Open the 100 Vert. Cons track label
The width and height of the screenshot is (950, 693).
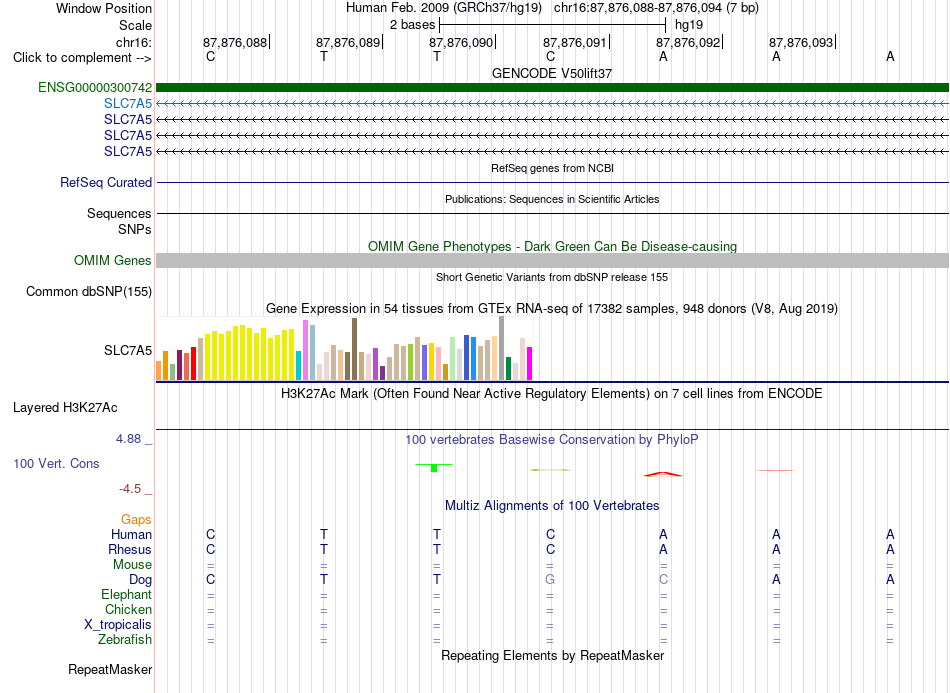(56, 463)
